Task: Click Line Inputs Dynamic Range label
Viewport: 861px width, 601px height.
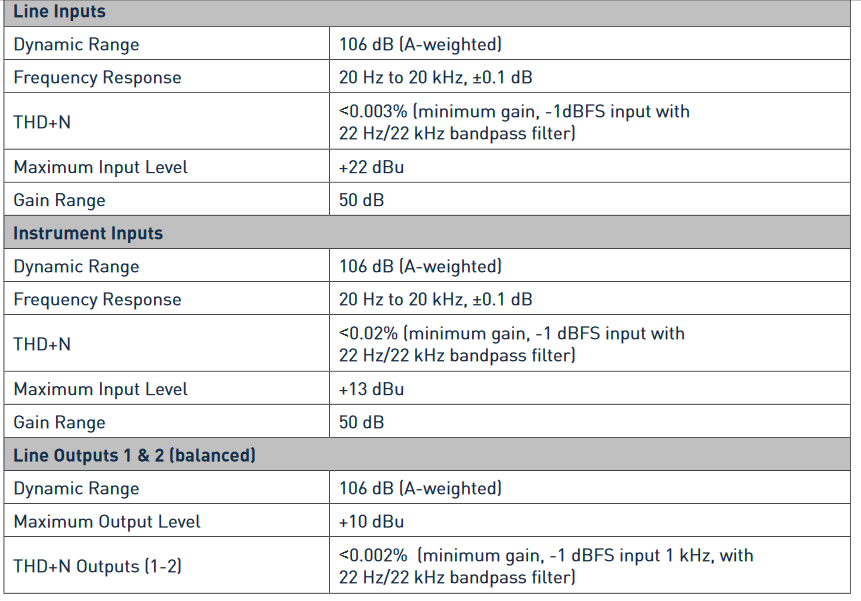Action: (76, 44)
